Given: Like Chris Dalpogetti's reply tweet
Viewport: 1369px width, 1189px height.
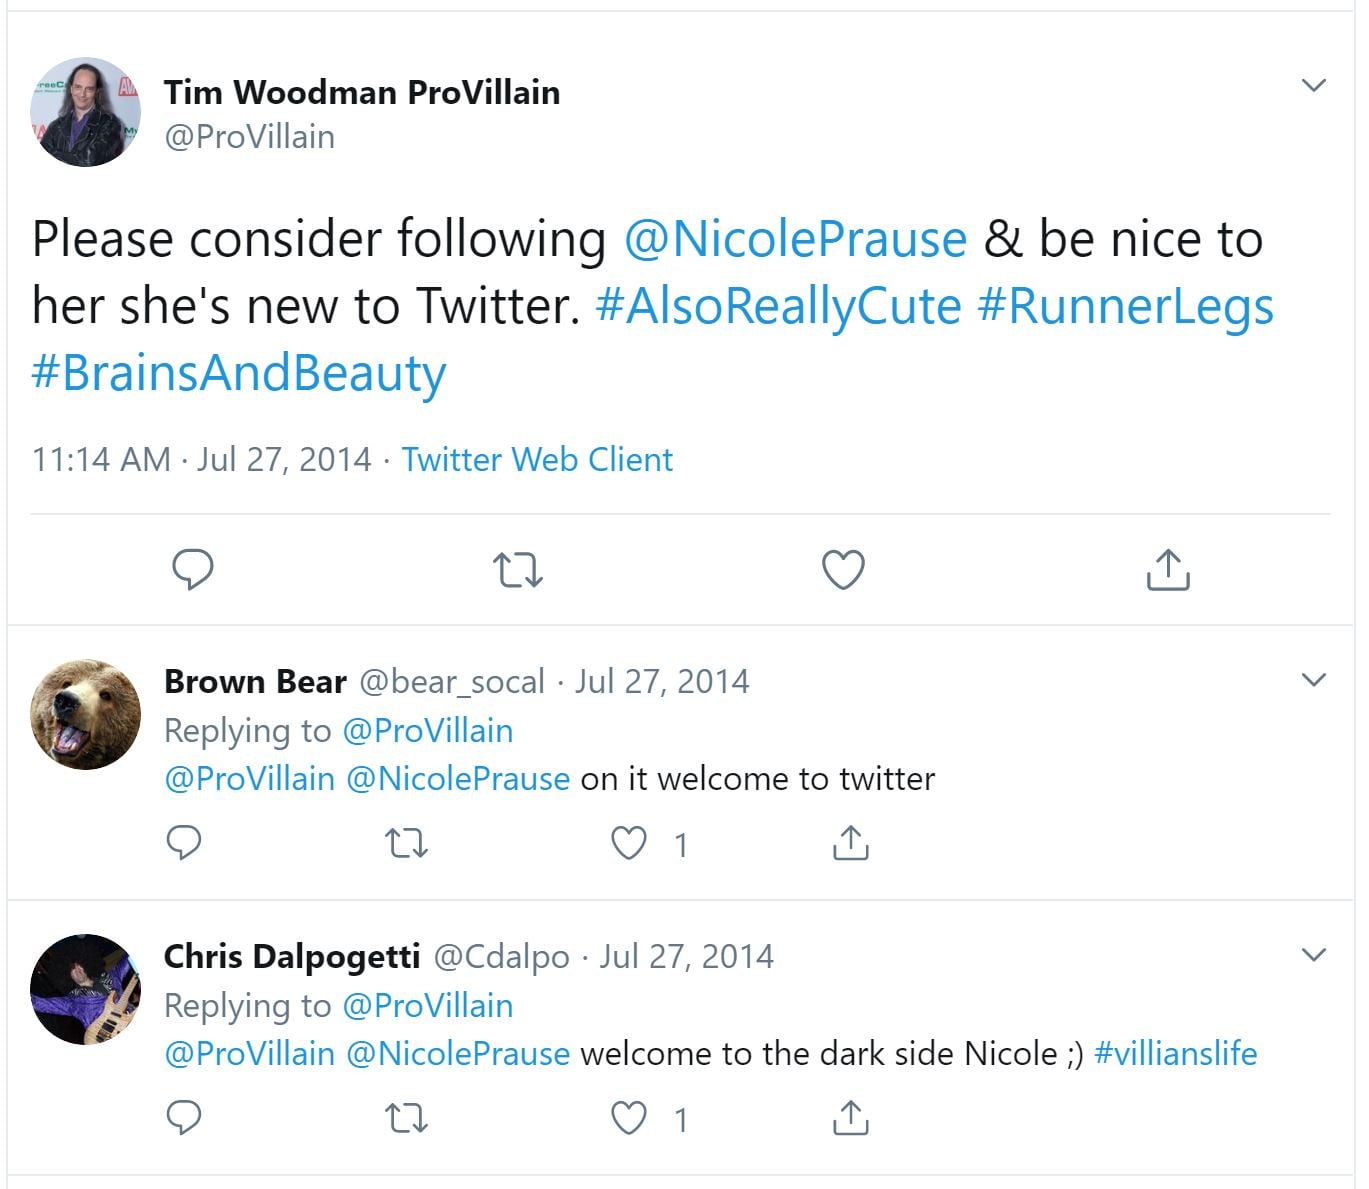Looking at the screenshot, I should point(629,1119).
